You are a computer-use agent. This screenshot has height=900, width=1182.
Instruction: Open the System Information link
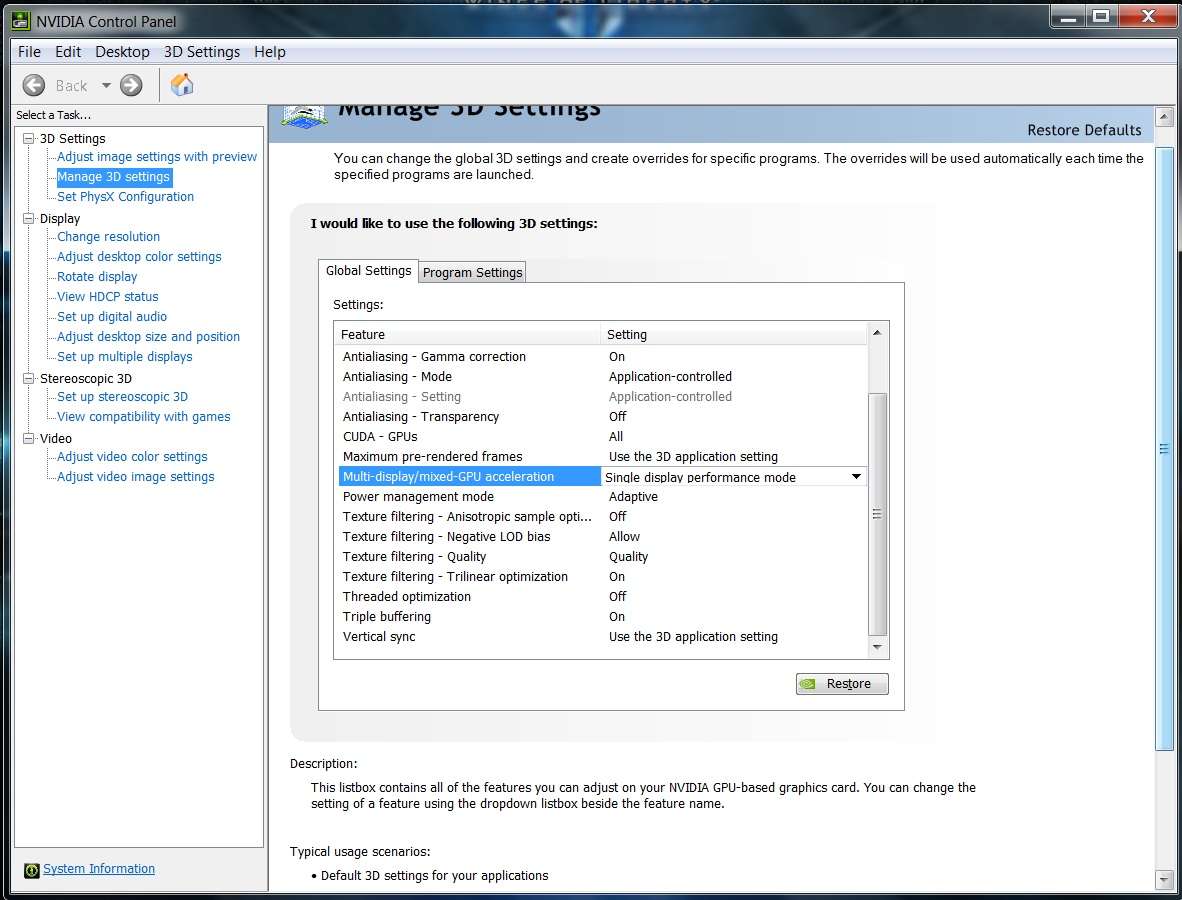(x=99, y=868)
